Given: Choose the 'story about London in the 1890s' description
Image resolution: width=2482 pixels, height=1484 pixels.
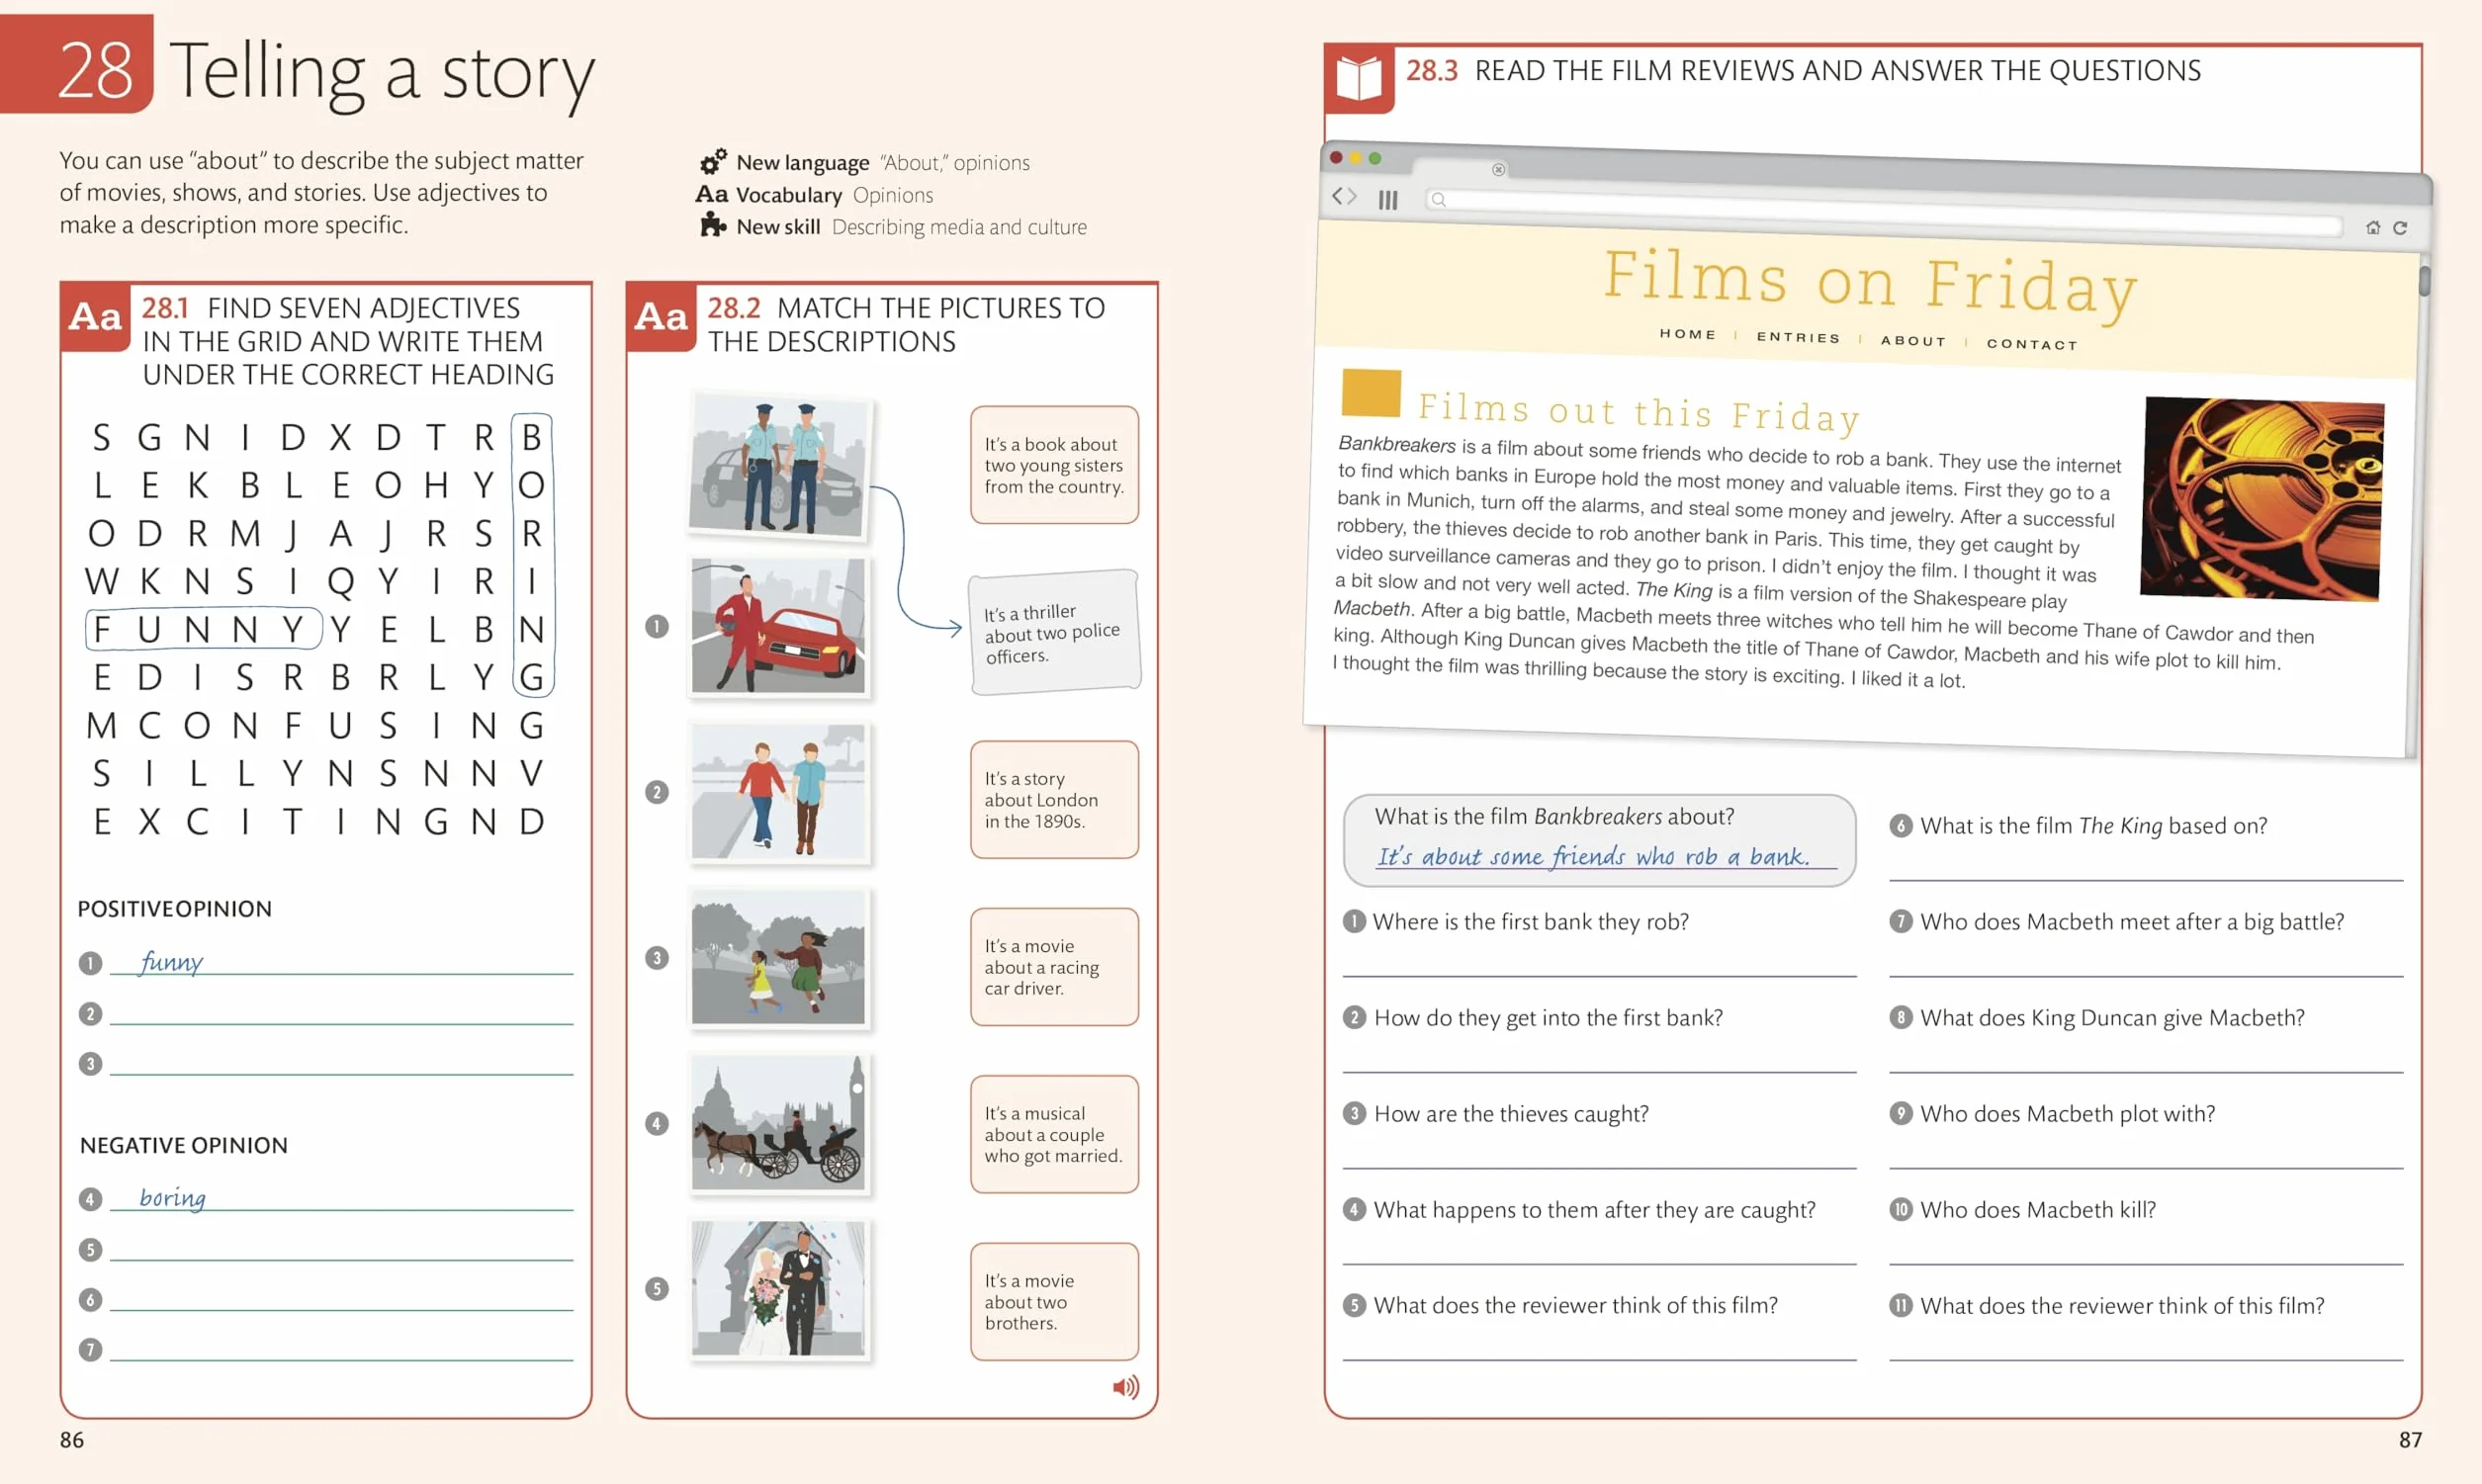Looking at the screenshot, I should click(x=1054, y=800).
